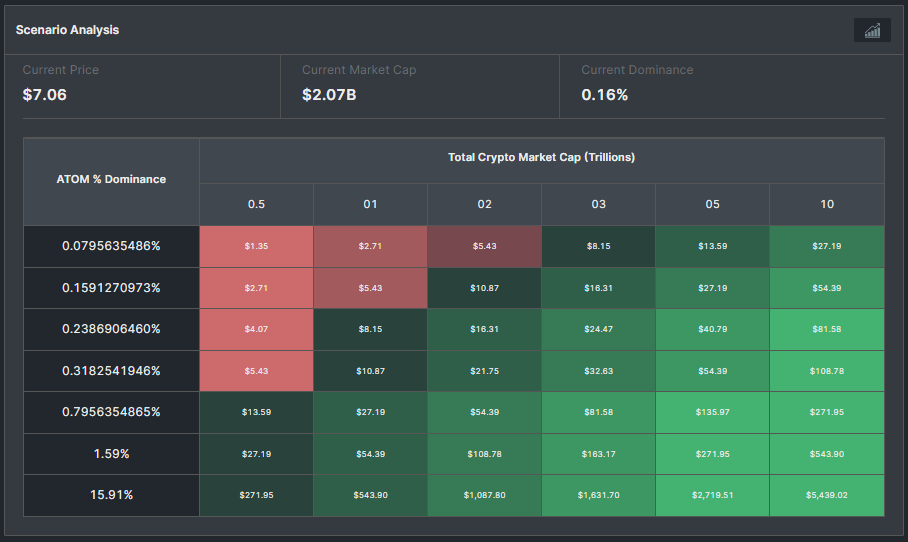Click the Current Price value $7.06
The height and width of the screenshot is (542, 908).
click(45, 95)
